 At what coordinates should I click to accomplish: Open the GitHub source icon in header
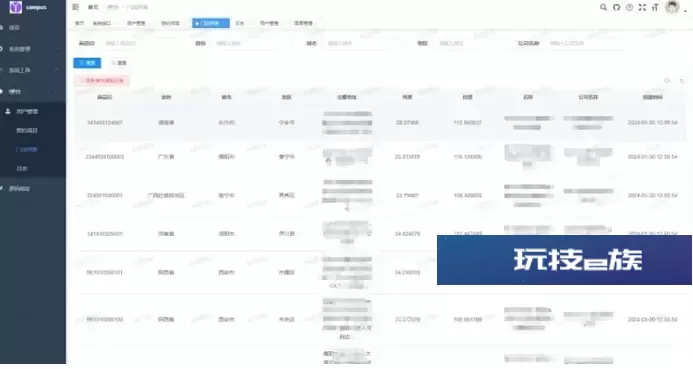616,7
